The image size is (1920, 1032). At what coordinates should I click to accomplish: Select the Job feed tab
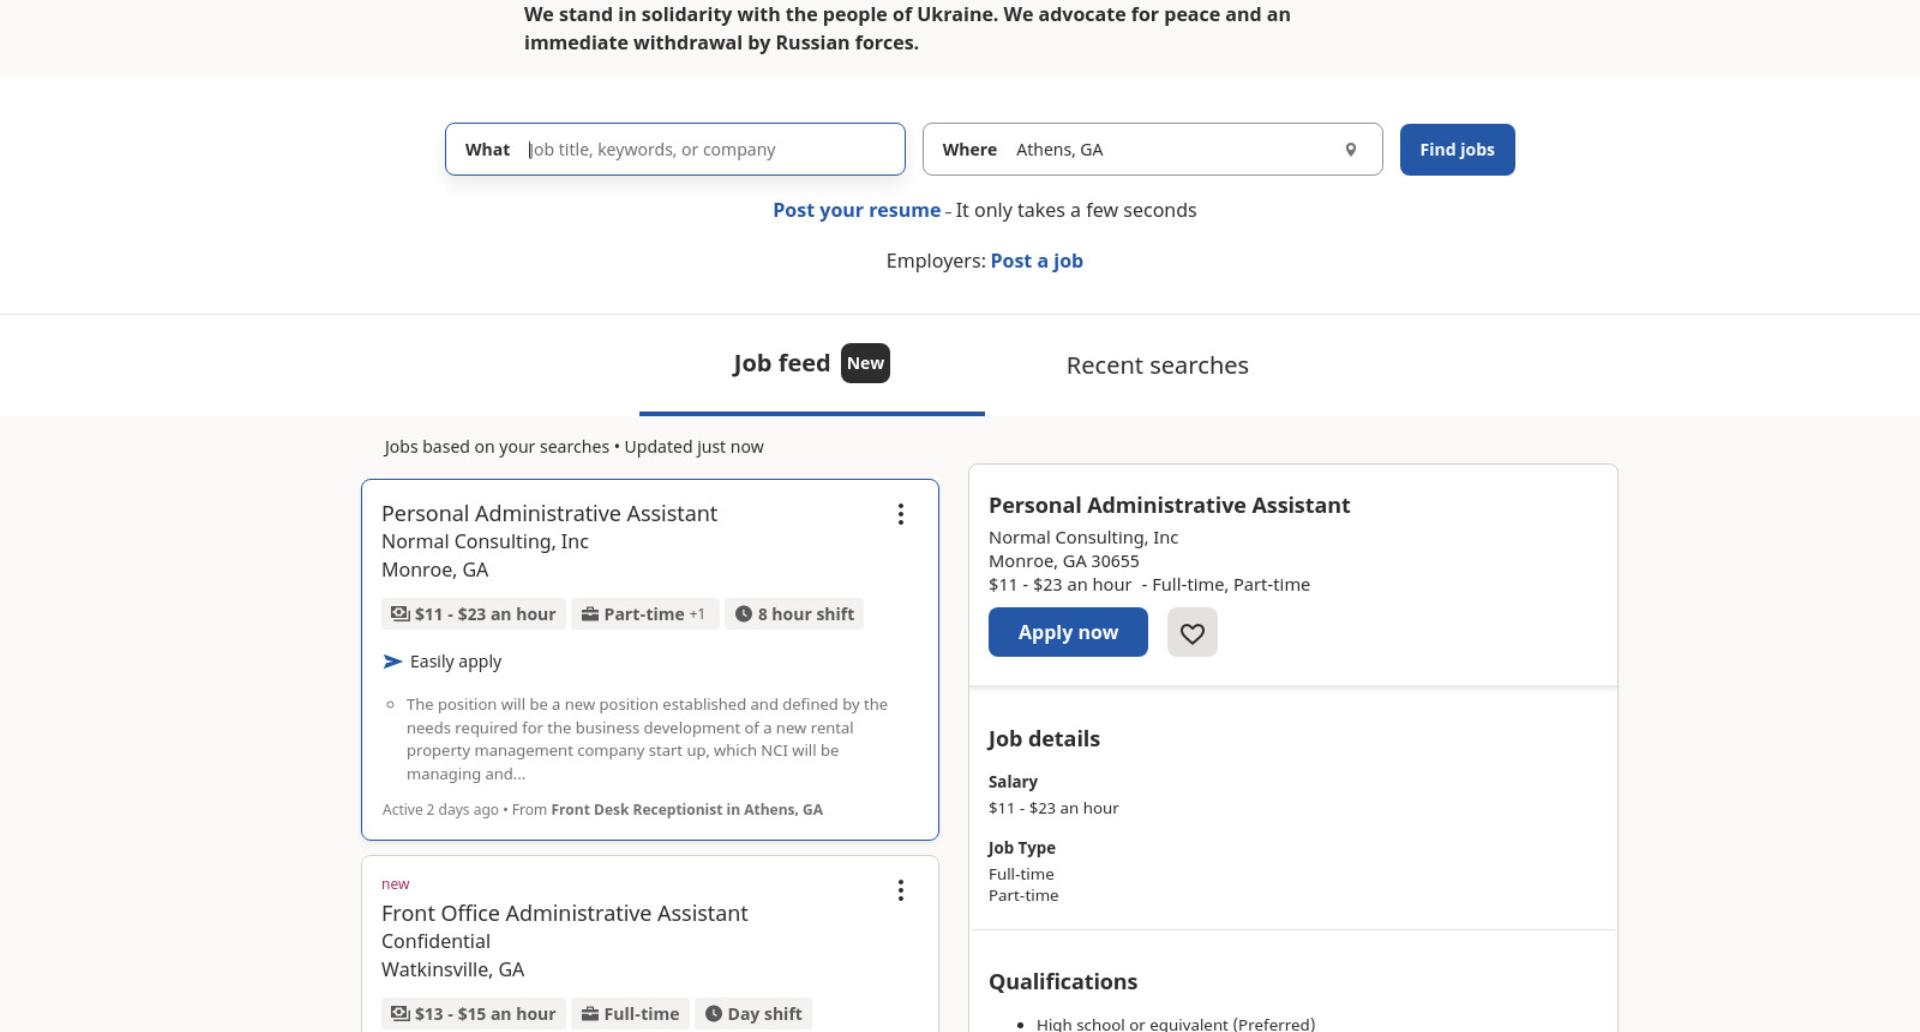(x=811, y=364)
